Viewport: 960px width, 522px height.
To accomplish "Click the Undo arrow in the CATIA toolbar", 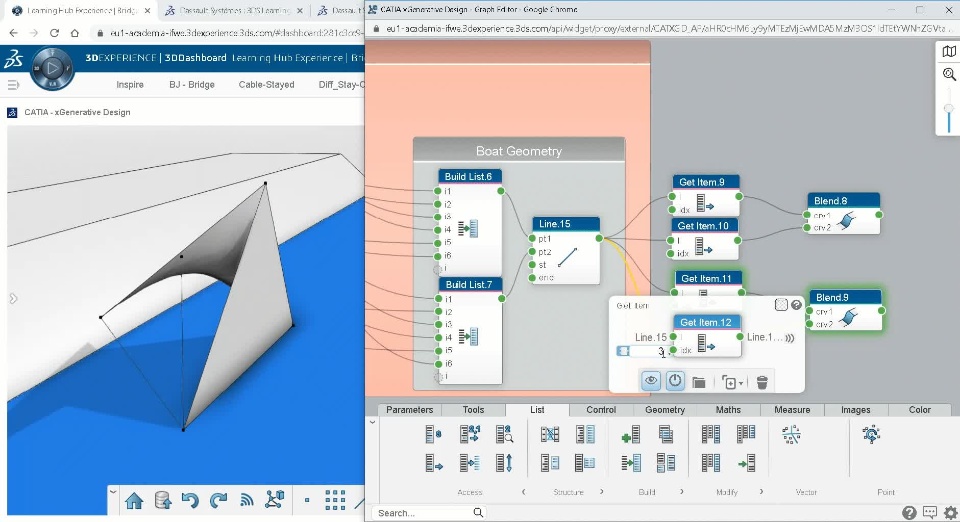I will pos(190,500).
